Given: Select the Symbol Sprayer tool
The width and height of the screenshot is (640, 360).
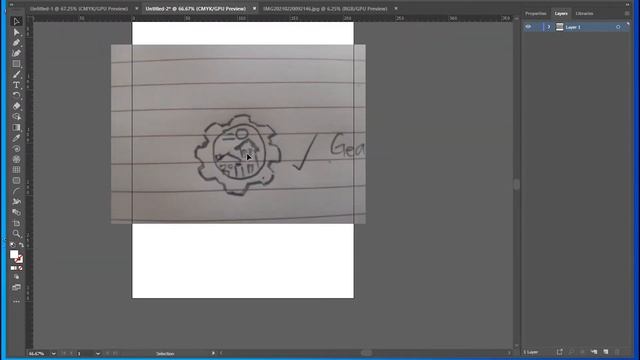Looking at the screenshot, I should pyautogui.click(x=16, y=159).
